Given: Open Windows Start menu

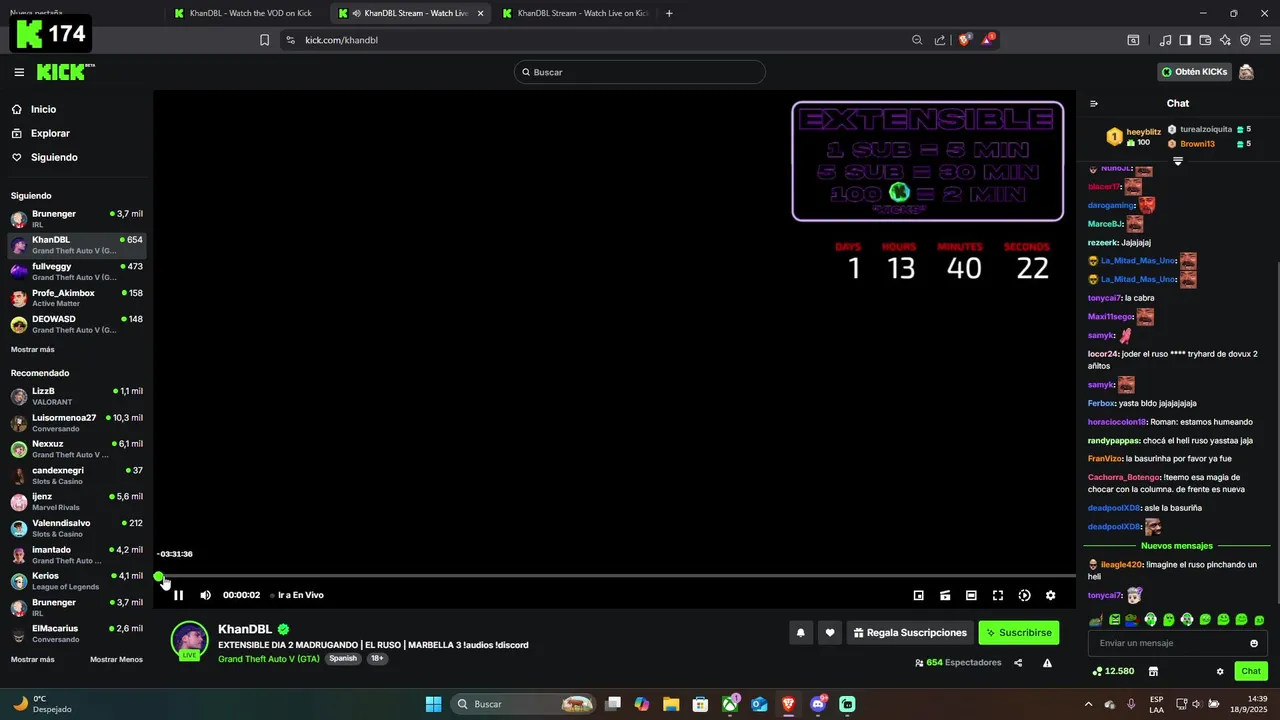Looking at the screenshot, I should pyautogui.click(x=433, y=704).
